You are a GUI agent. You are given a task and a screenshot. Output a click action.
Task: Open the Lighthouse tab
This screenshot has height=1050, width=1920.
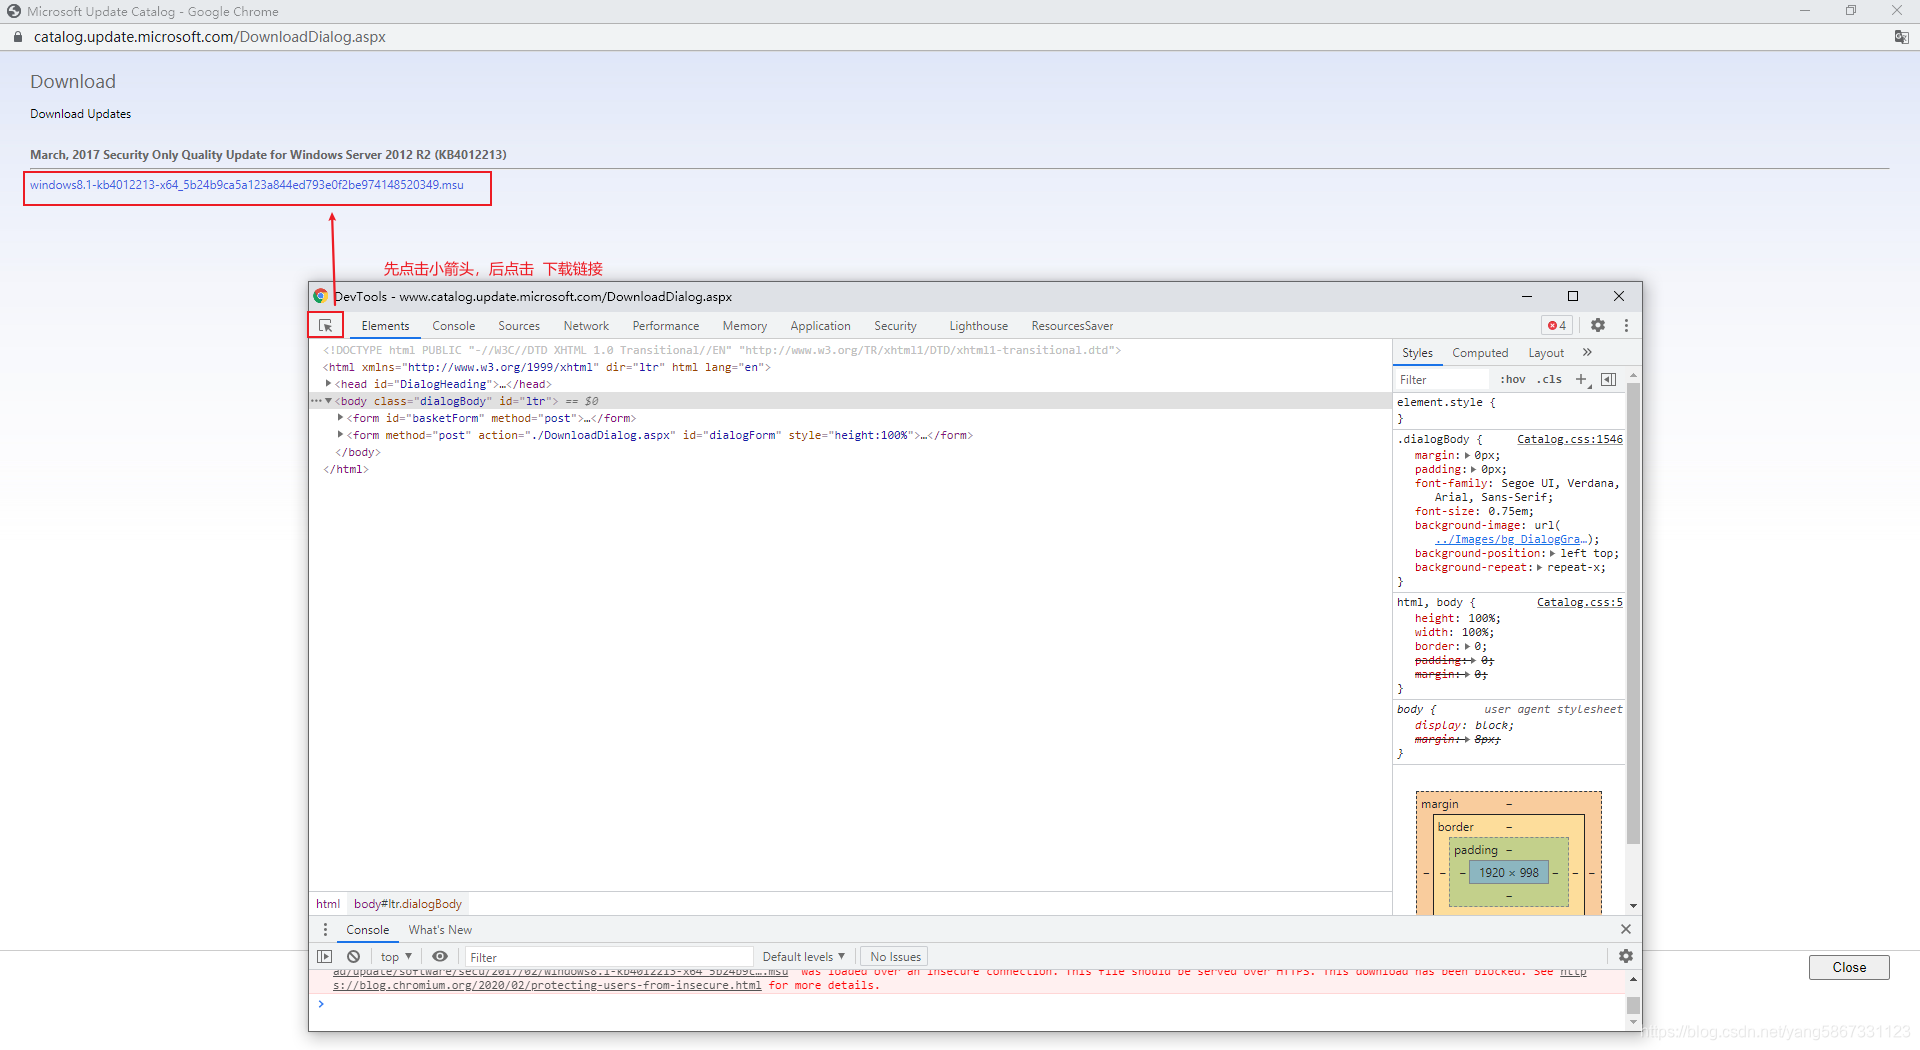[978, 326]
